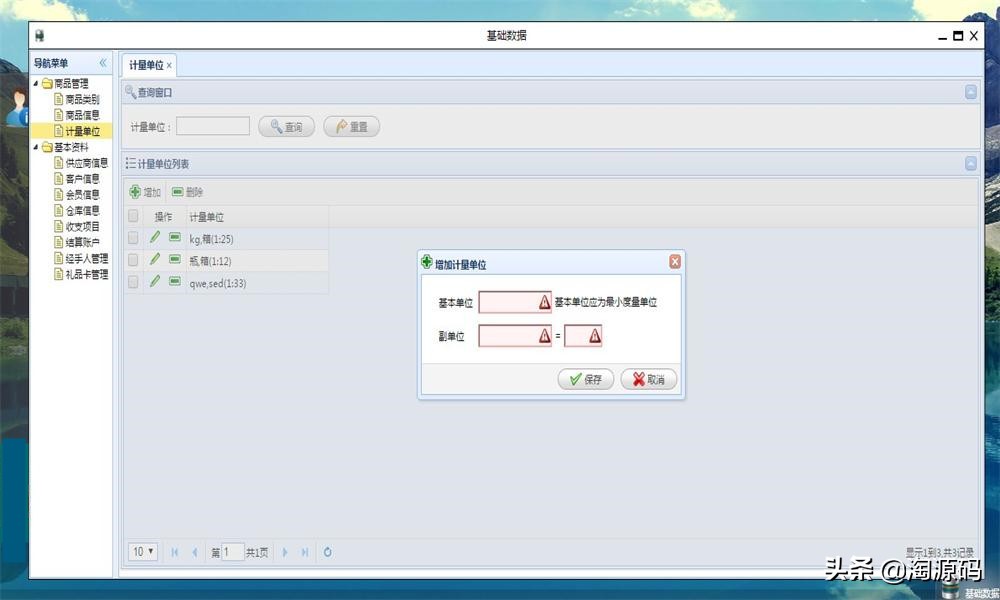Check the row checkbox for qwe,sed(1:33)

[x=132, y=283]
